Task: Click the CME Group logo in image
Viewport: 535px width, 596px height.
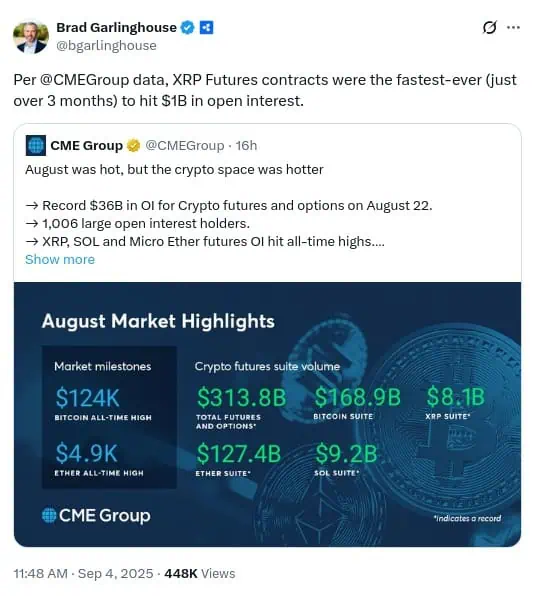Action: click(x=96, y=516)
